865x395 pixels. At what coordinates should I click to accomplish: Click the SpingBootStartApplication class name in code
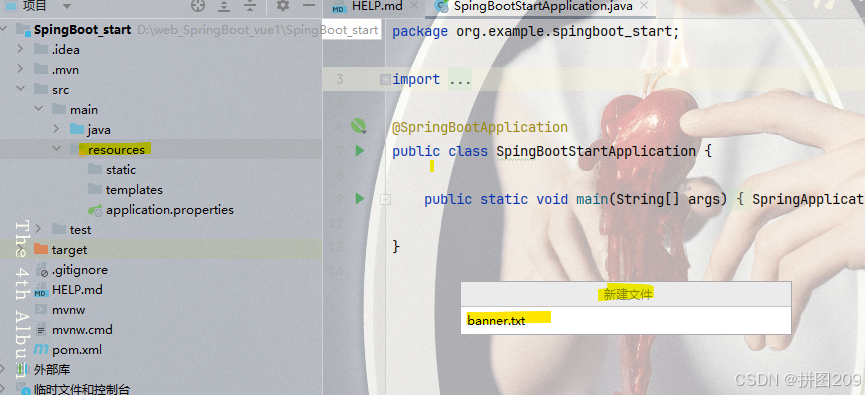(x=596, y=151)
